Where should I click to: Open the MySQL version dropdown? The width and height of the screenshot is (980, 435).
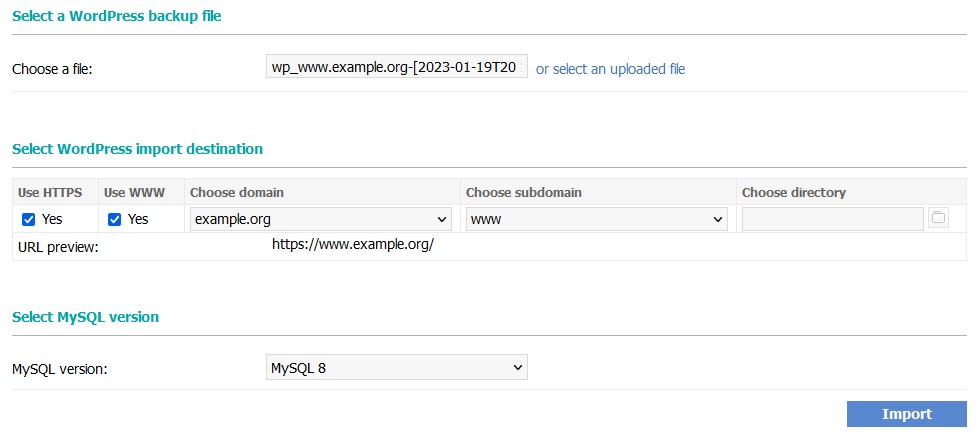click(x=397, y=368)
